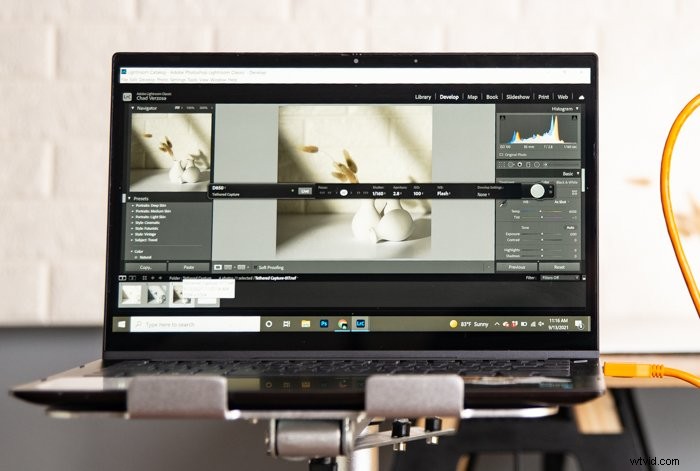Open Task View on the taskbar

[x=287, y=324]
